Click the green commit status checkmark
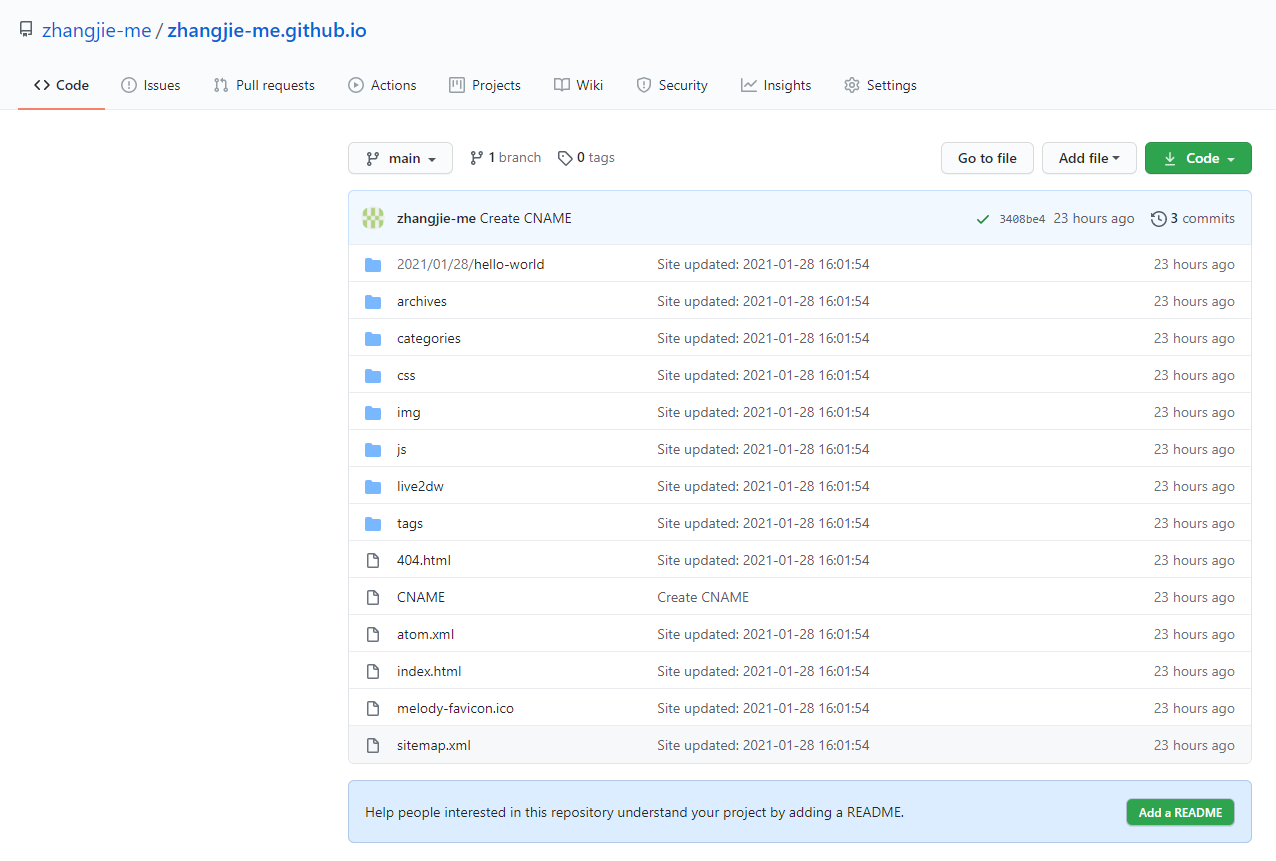The height and width of the screenshot is (861, 1276). click(x=983, y=219)
